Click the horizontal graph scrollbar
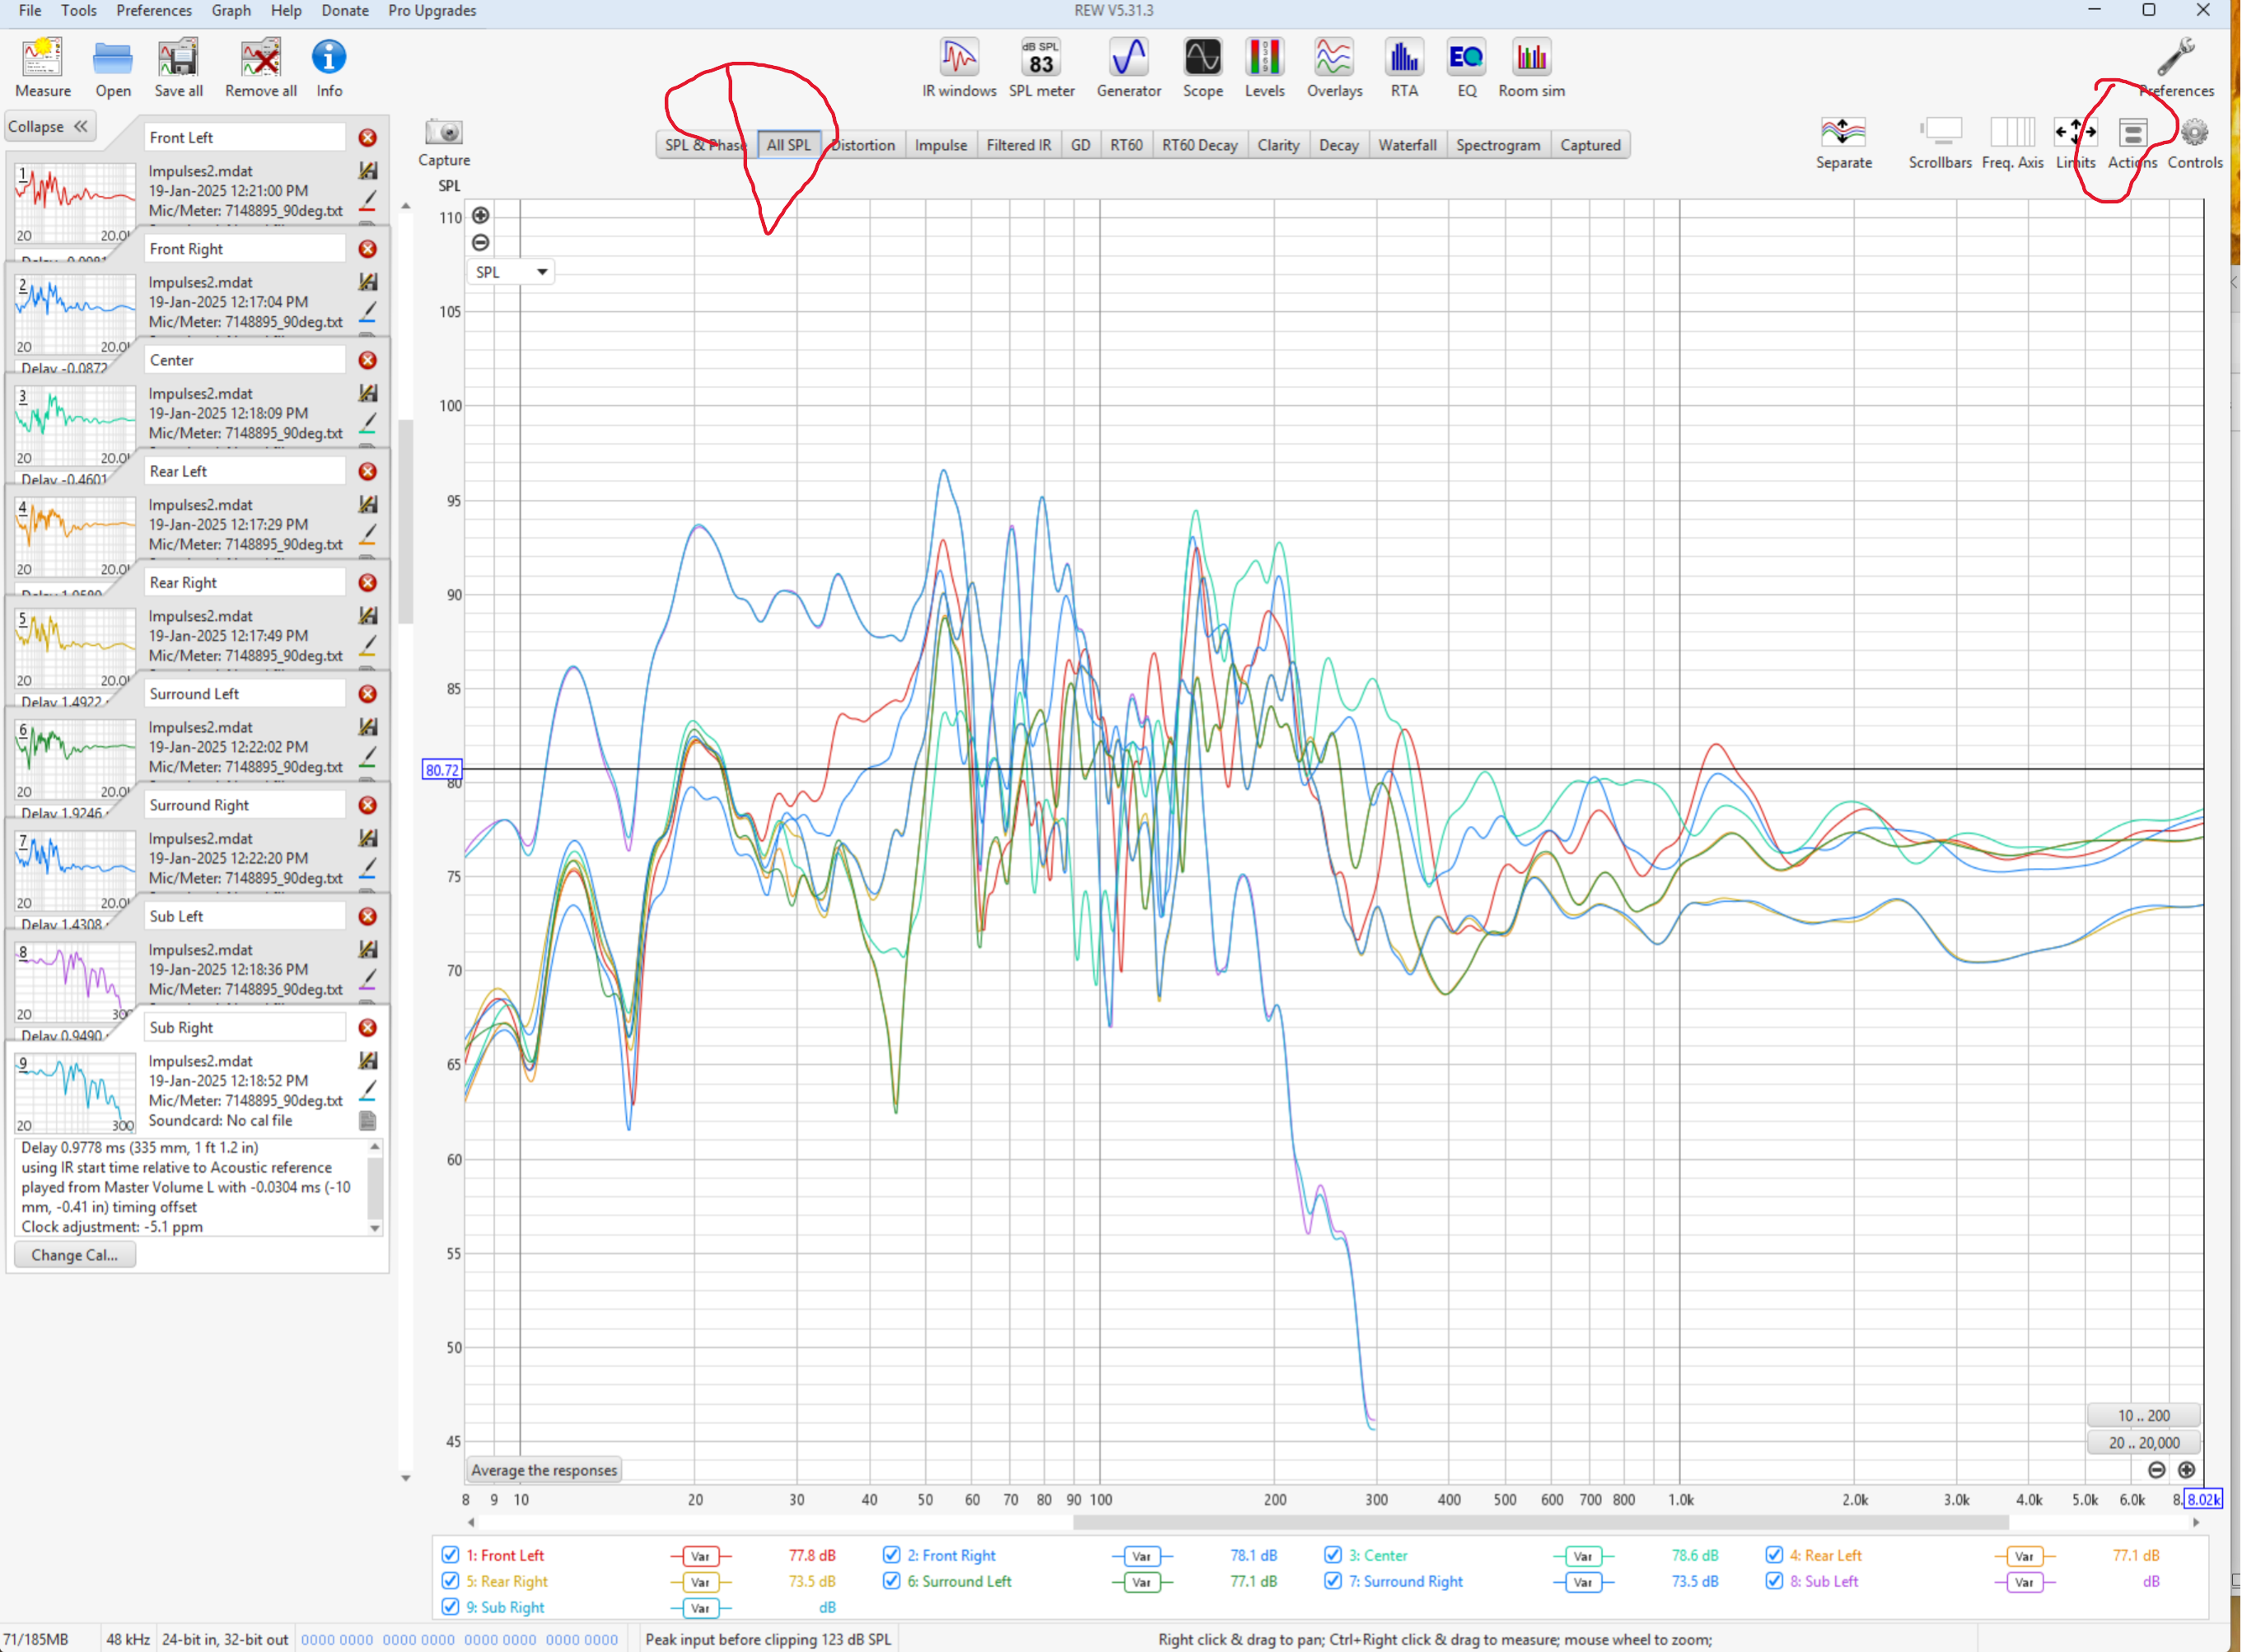This screenshot has width=2242, height=1652. pos(1540,1522)
